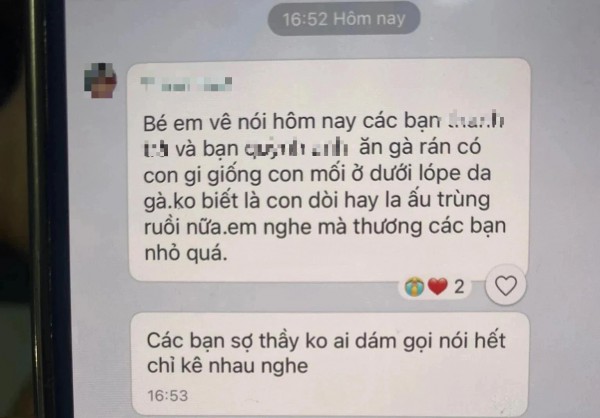Open the crying face emoji reaction
The width and height of the screenshot is (600, 418).
[x=415, y=286]
